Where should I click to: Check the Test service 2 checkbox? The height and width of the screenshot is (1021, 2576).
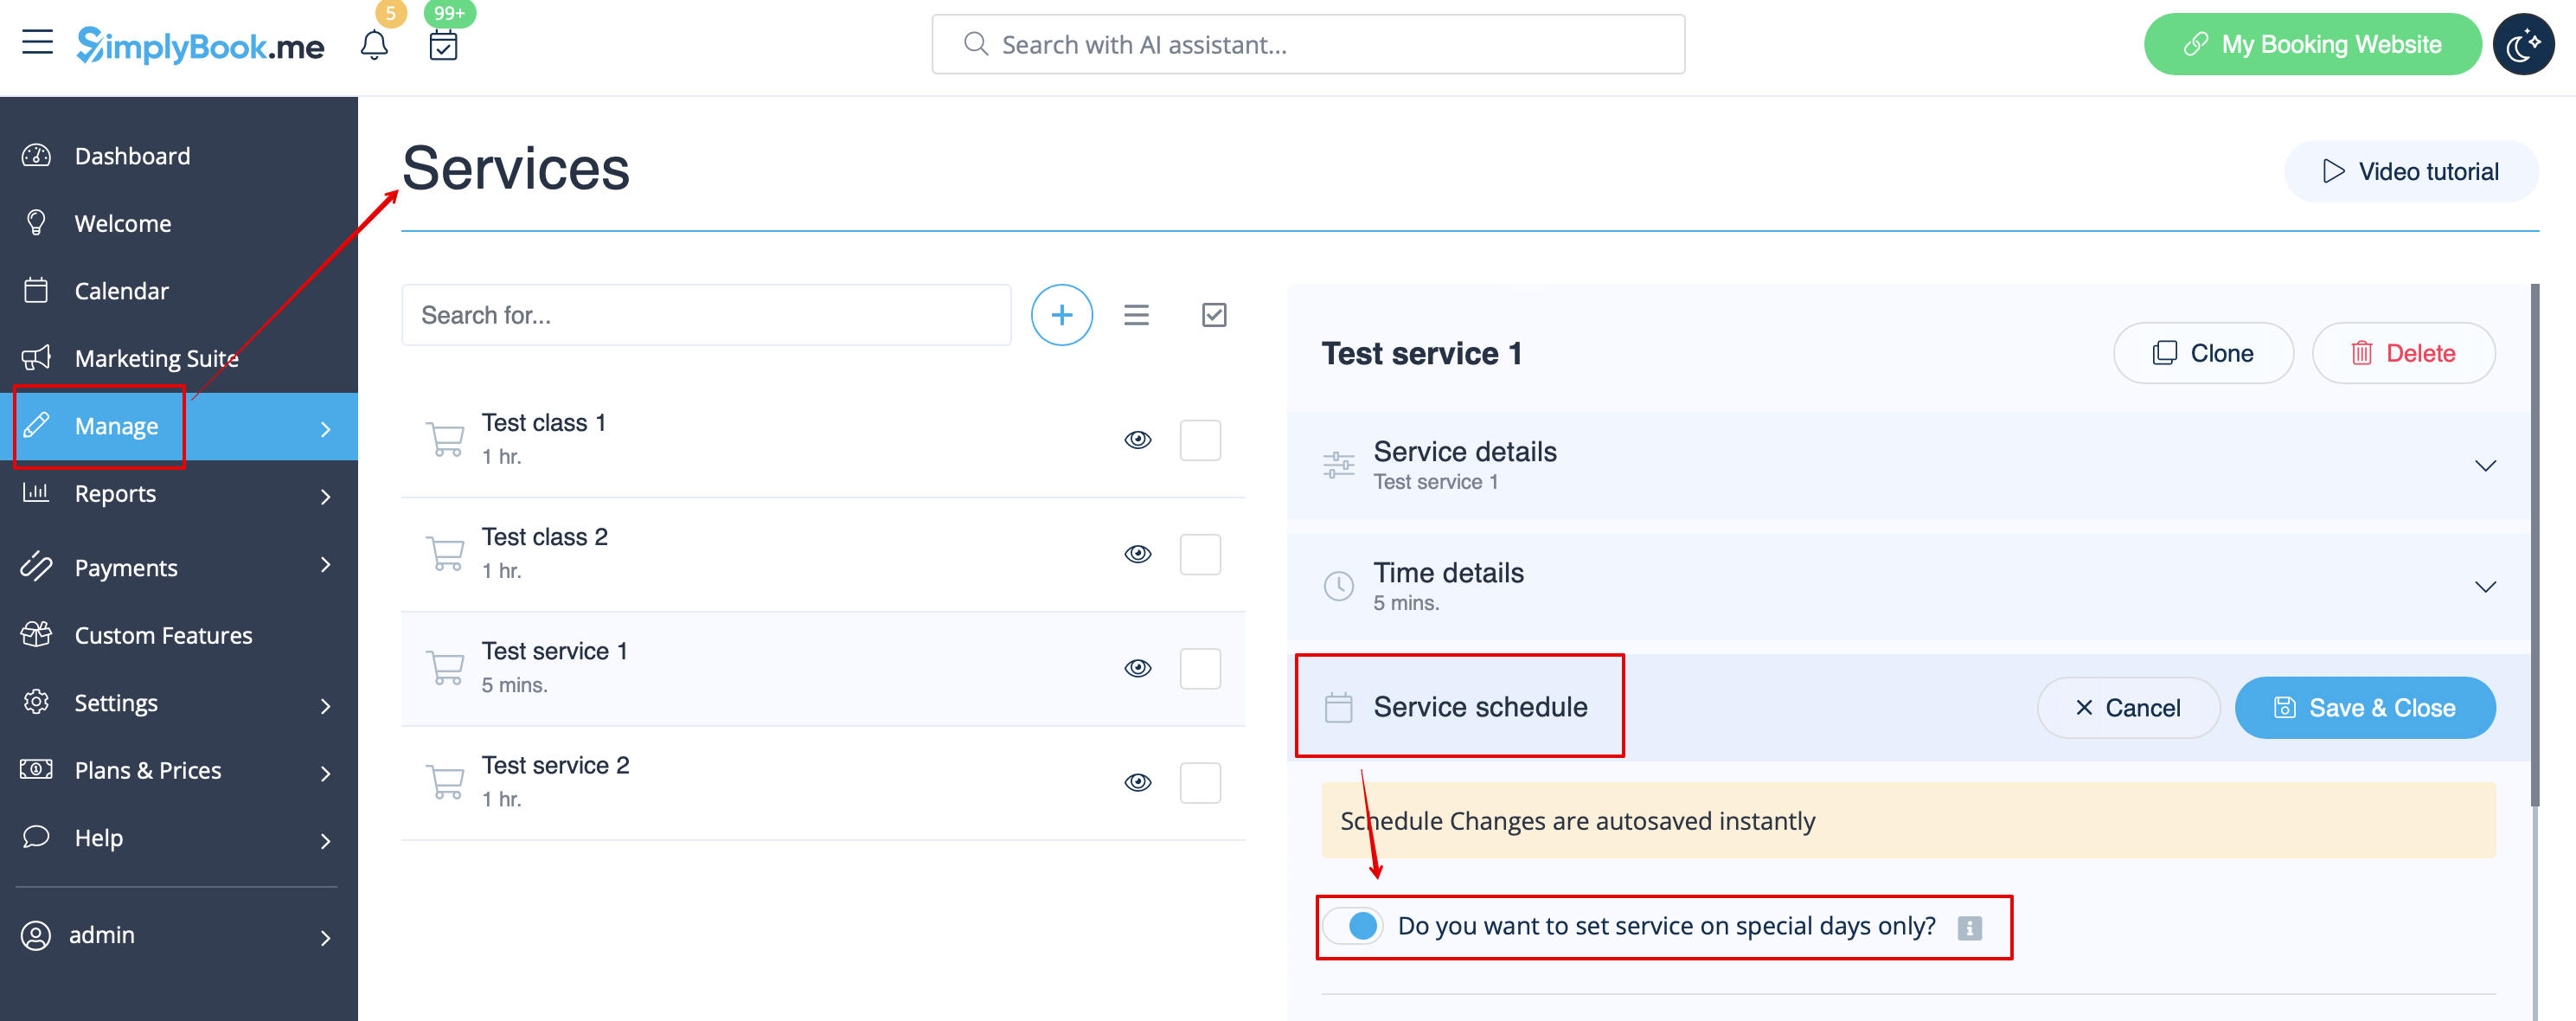click(1200, 782)
